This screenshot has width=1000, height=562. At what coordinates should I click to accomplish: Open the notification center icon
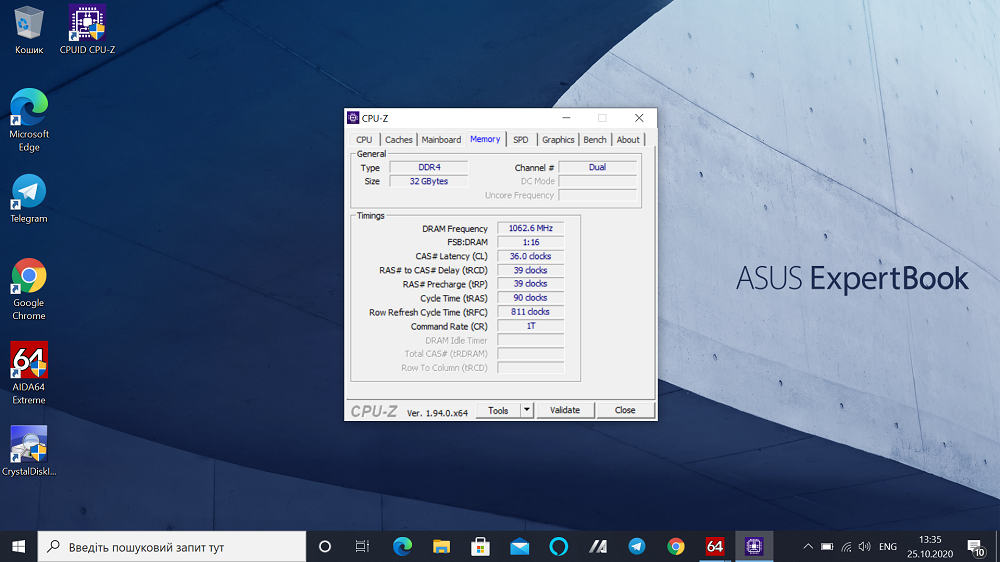click(x=975, y=547)
